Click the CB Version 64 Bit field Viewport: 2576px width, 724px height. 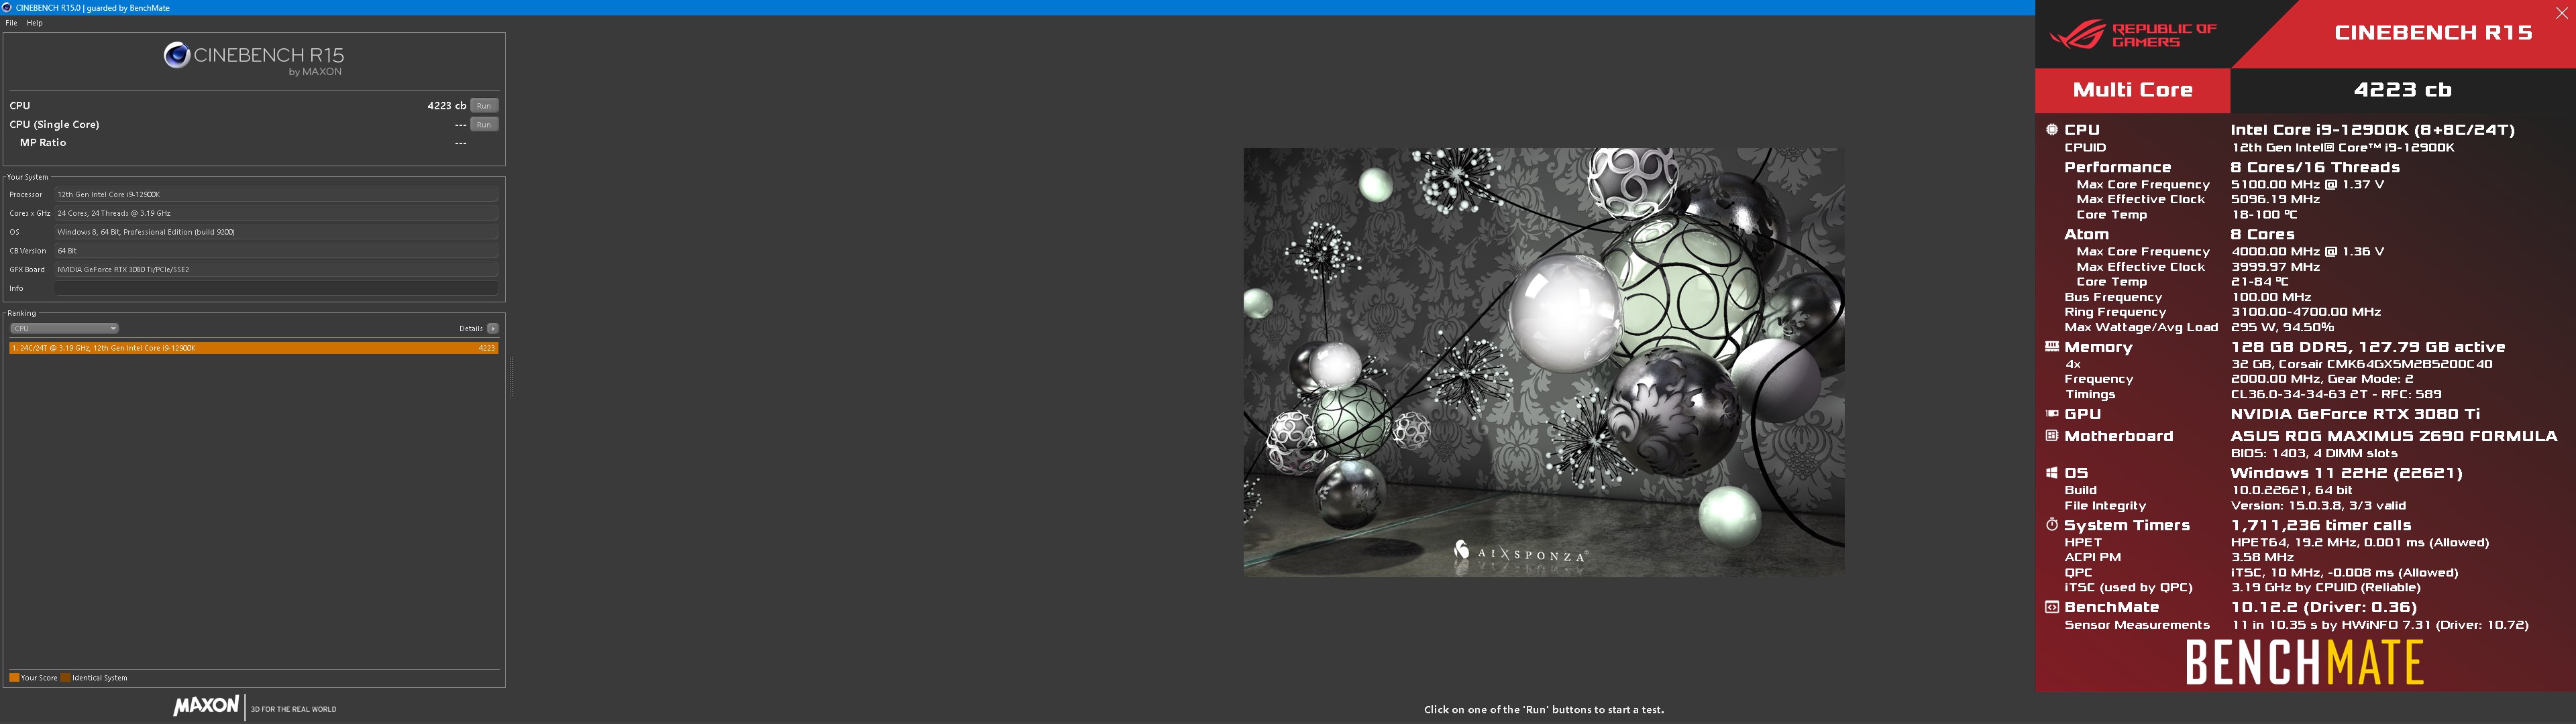pos(276,251)
